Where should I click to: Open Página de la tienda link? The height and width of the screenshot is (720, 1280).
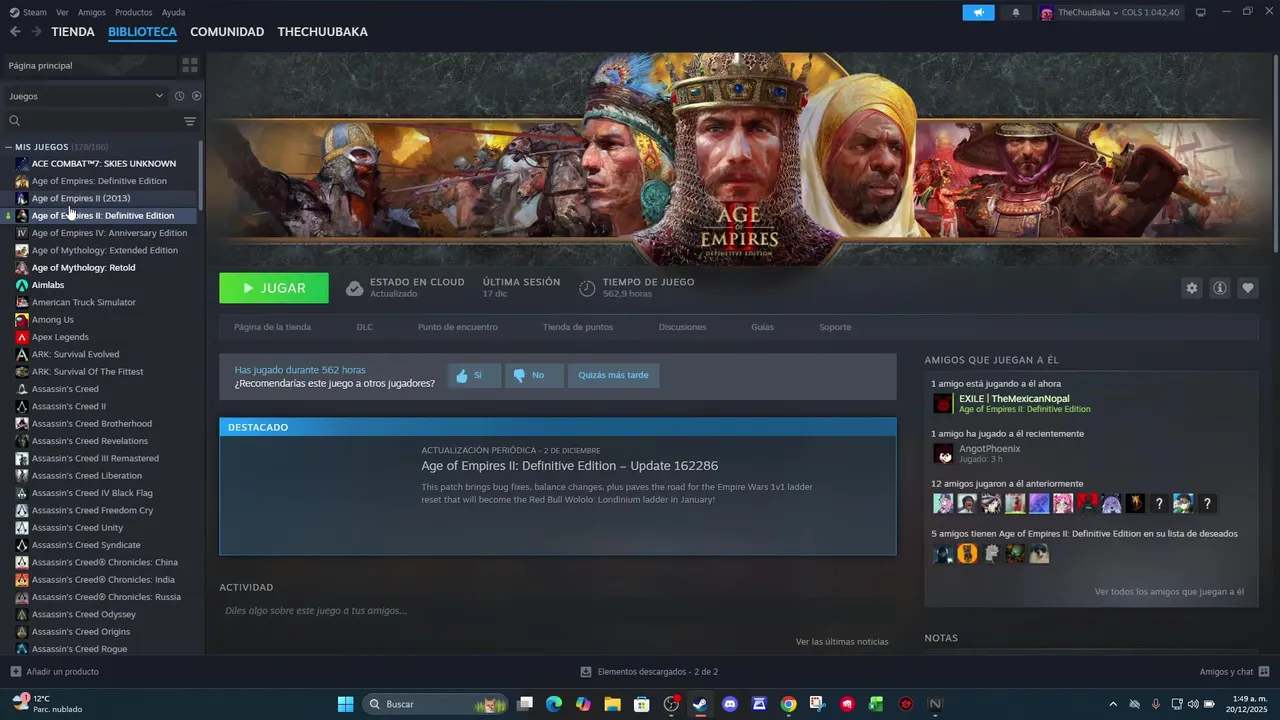click(272, 327)
